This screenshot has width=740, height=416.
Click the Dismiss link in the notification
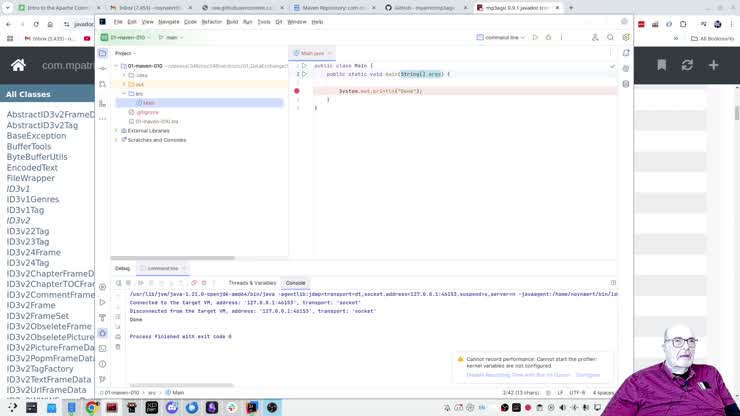[588, 375]
